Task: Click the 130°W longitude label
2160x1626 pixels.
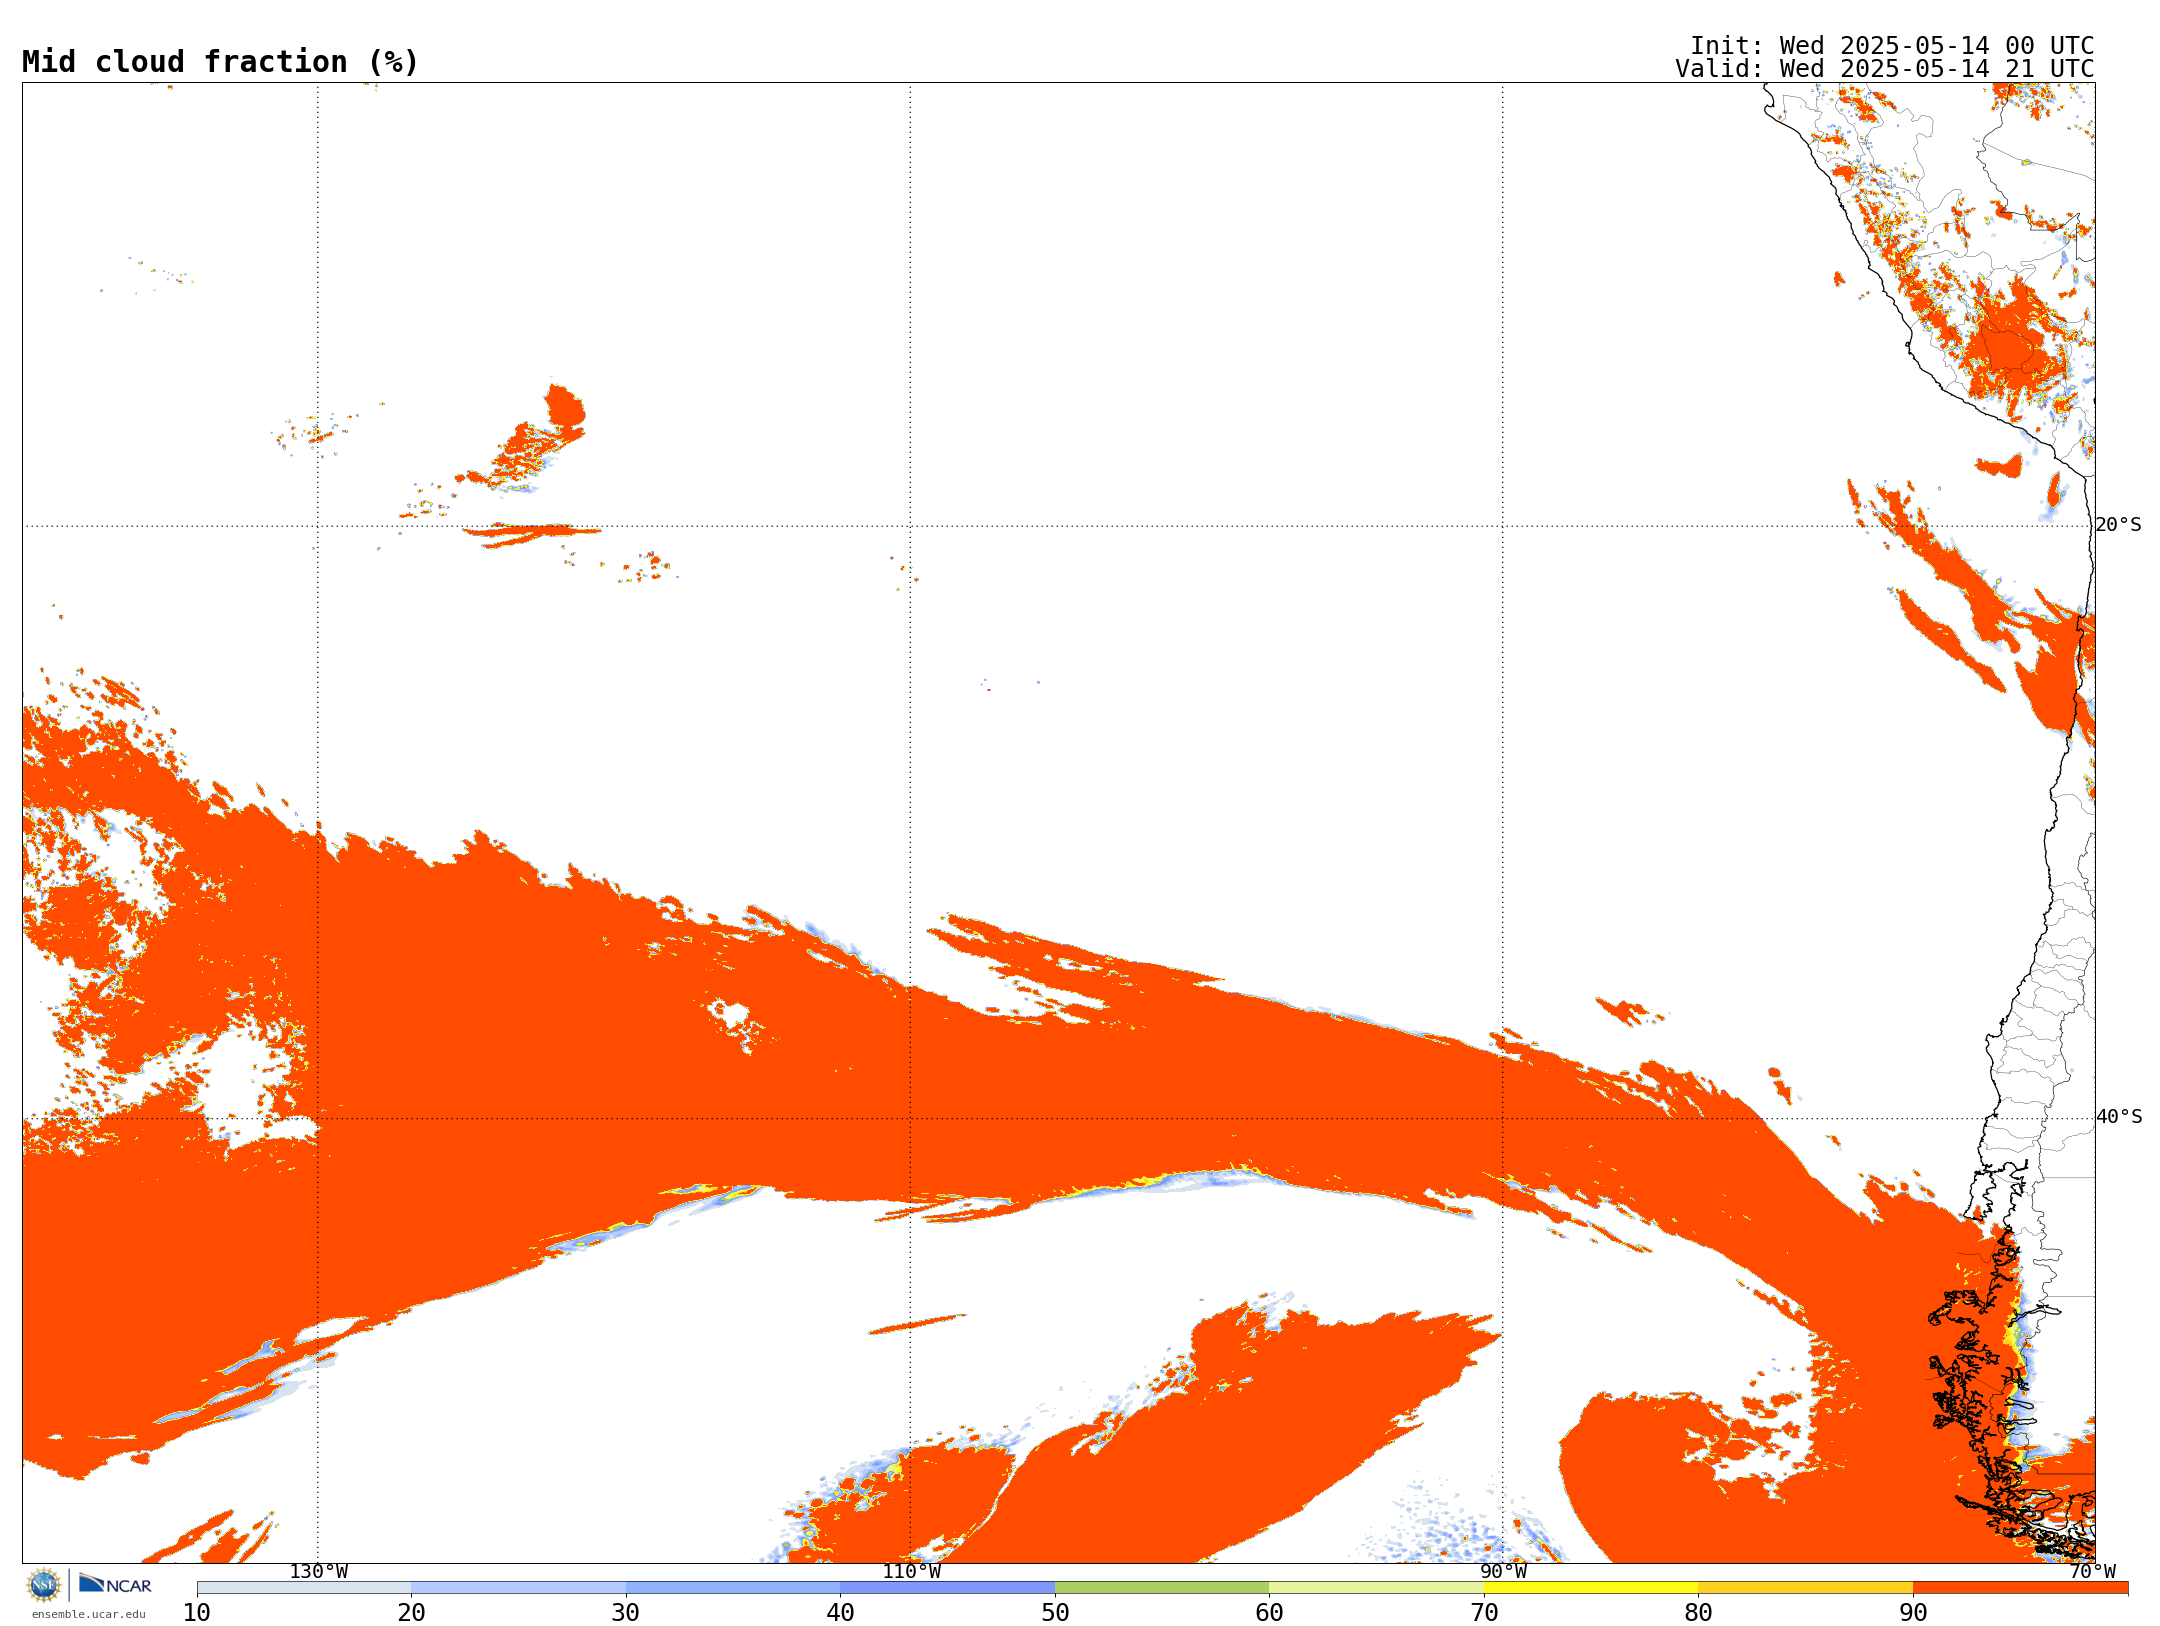Action: point(318,1572)
